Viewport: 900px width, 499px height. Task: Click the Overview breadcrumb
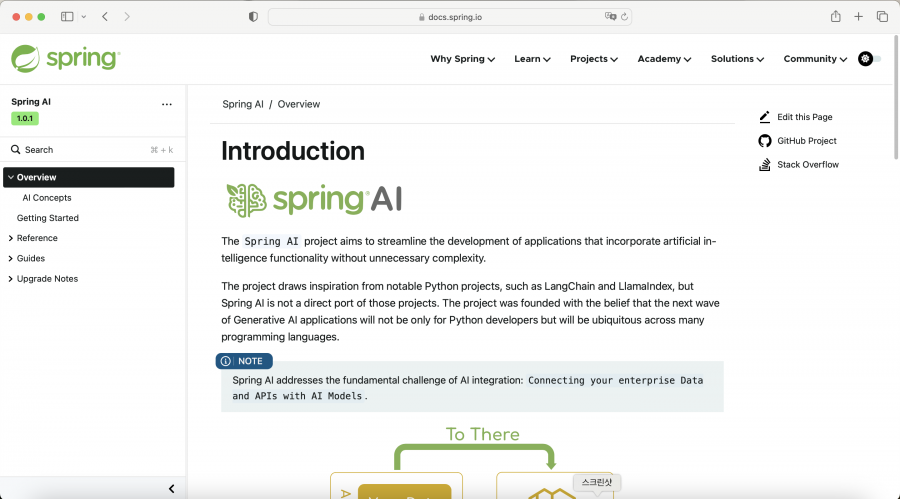point(299,104)
